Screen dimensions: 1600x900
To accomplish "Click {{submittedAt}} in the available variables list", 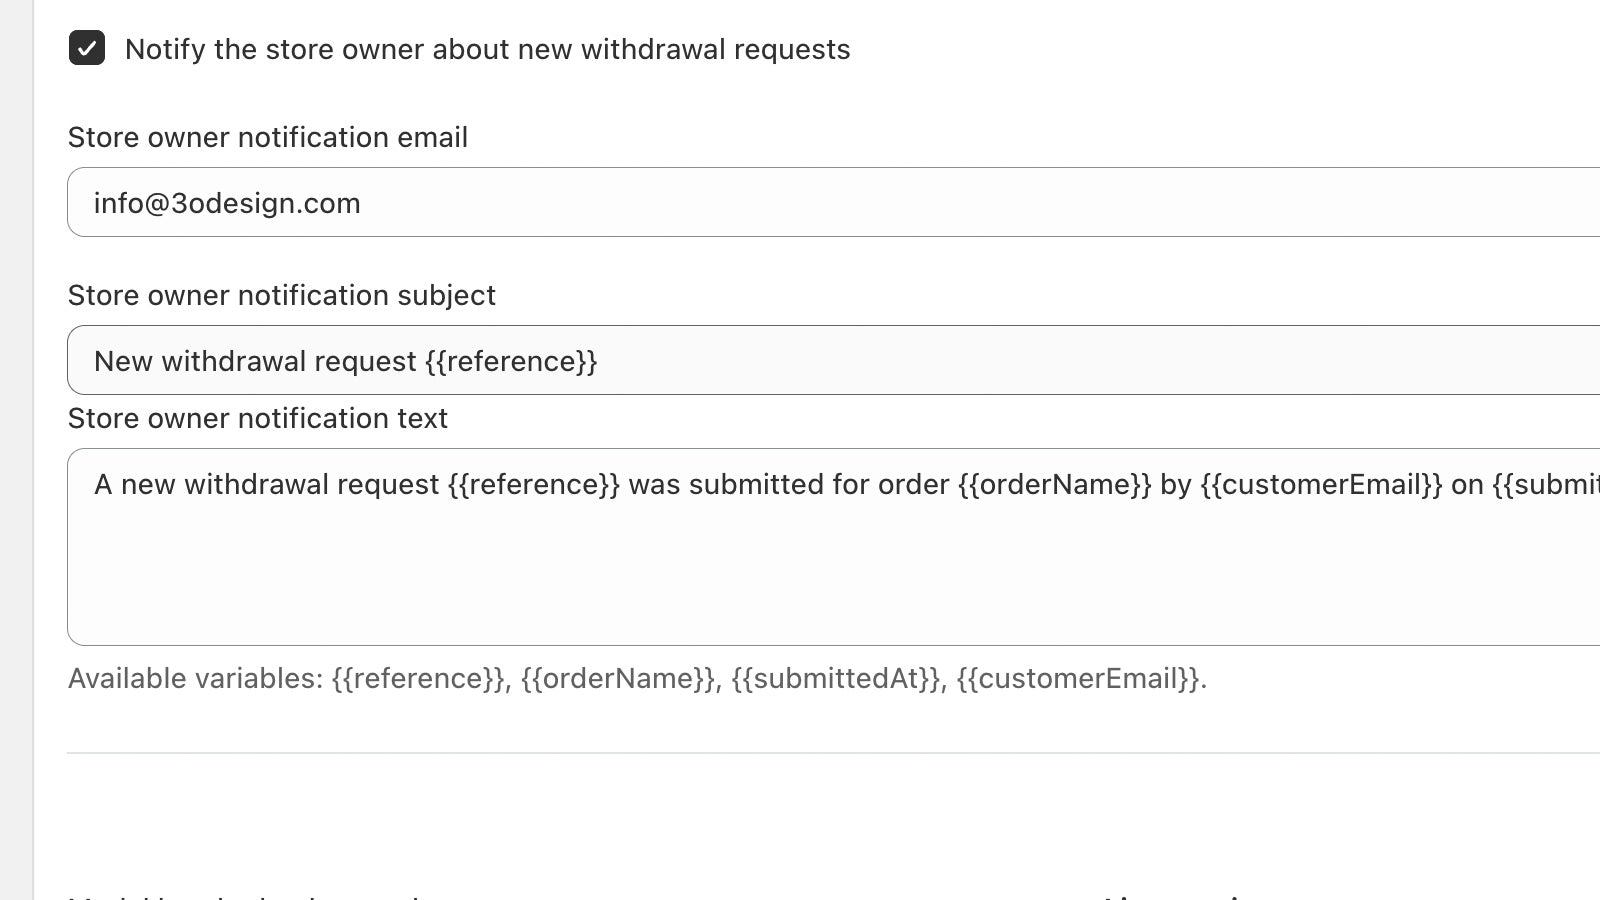I will [x=836, y=678].
